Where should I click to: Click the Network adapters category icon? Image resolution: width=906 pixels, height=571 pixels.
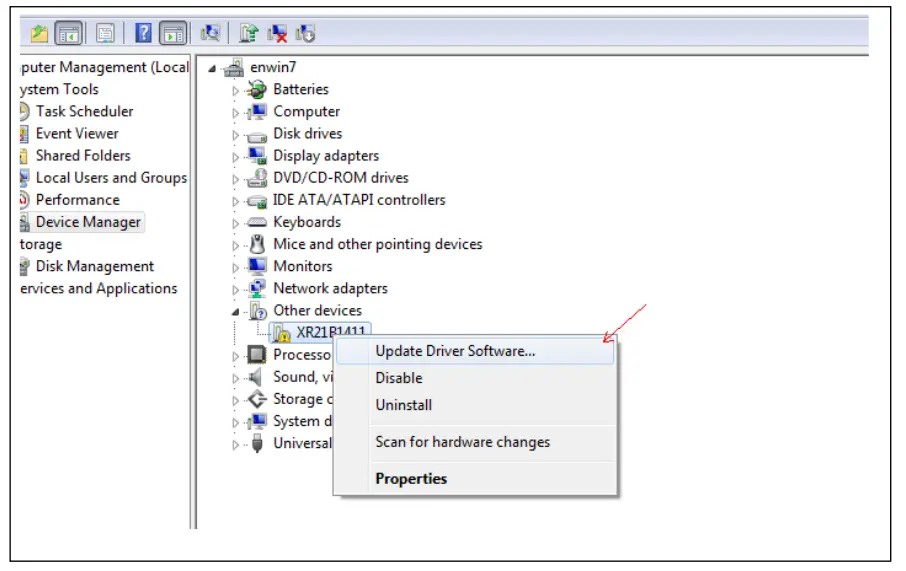[257, 288]
